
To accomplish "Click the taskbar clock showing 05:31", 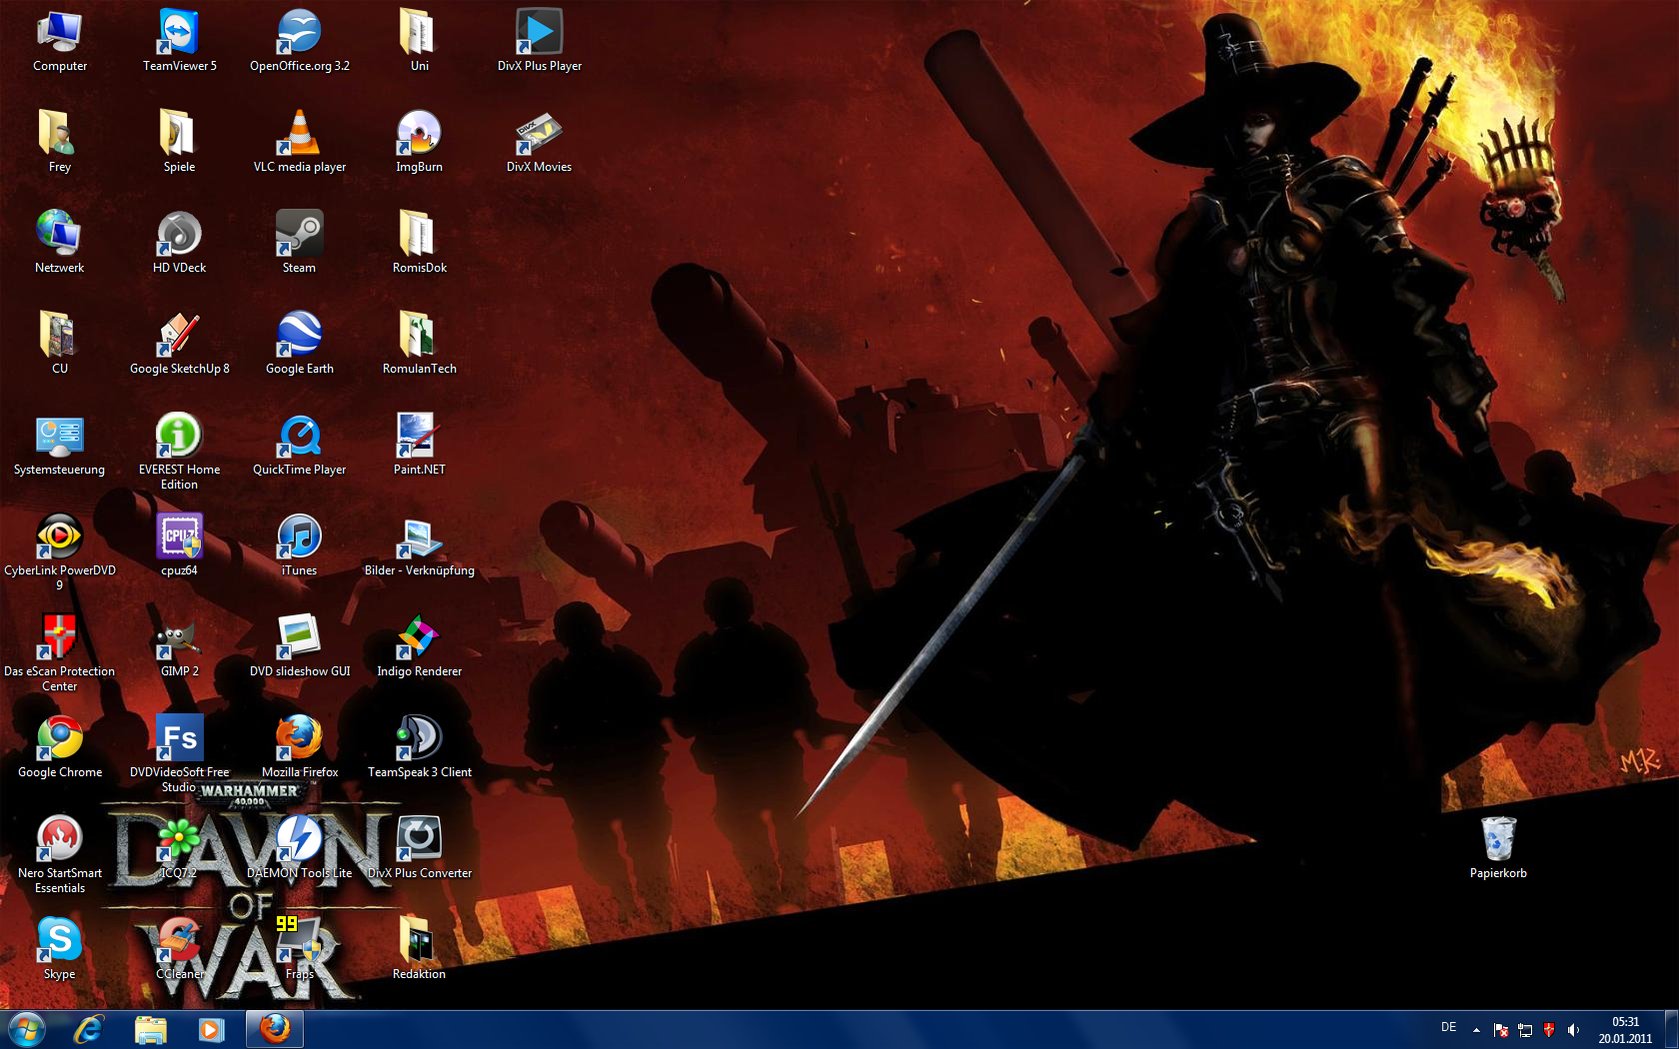I will tap(1625, 1030).
